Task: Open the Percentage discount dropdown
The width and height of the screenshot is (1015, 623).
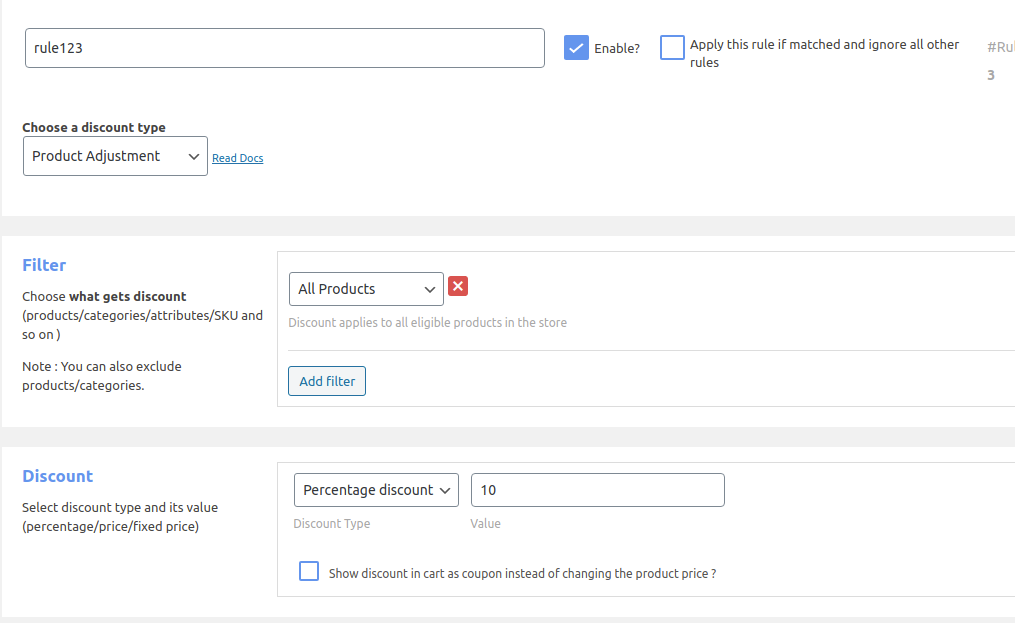Action: [x=376, y=490]
